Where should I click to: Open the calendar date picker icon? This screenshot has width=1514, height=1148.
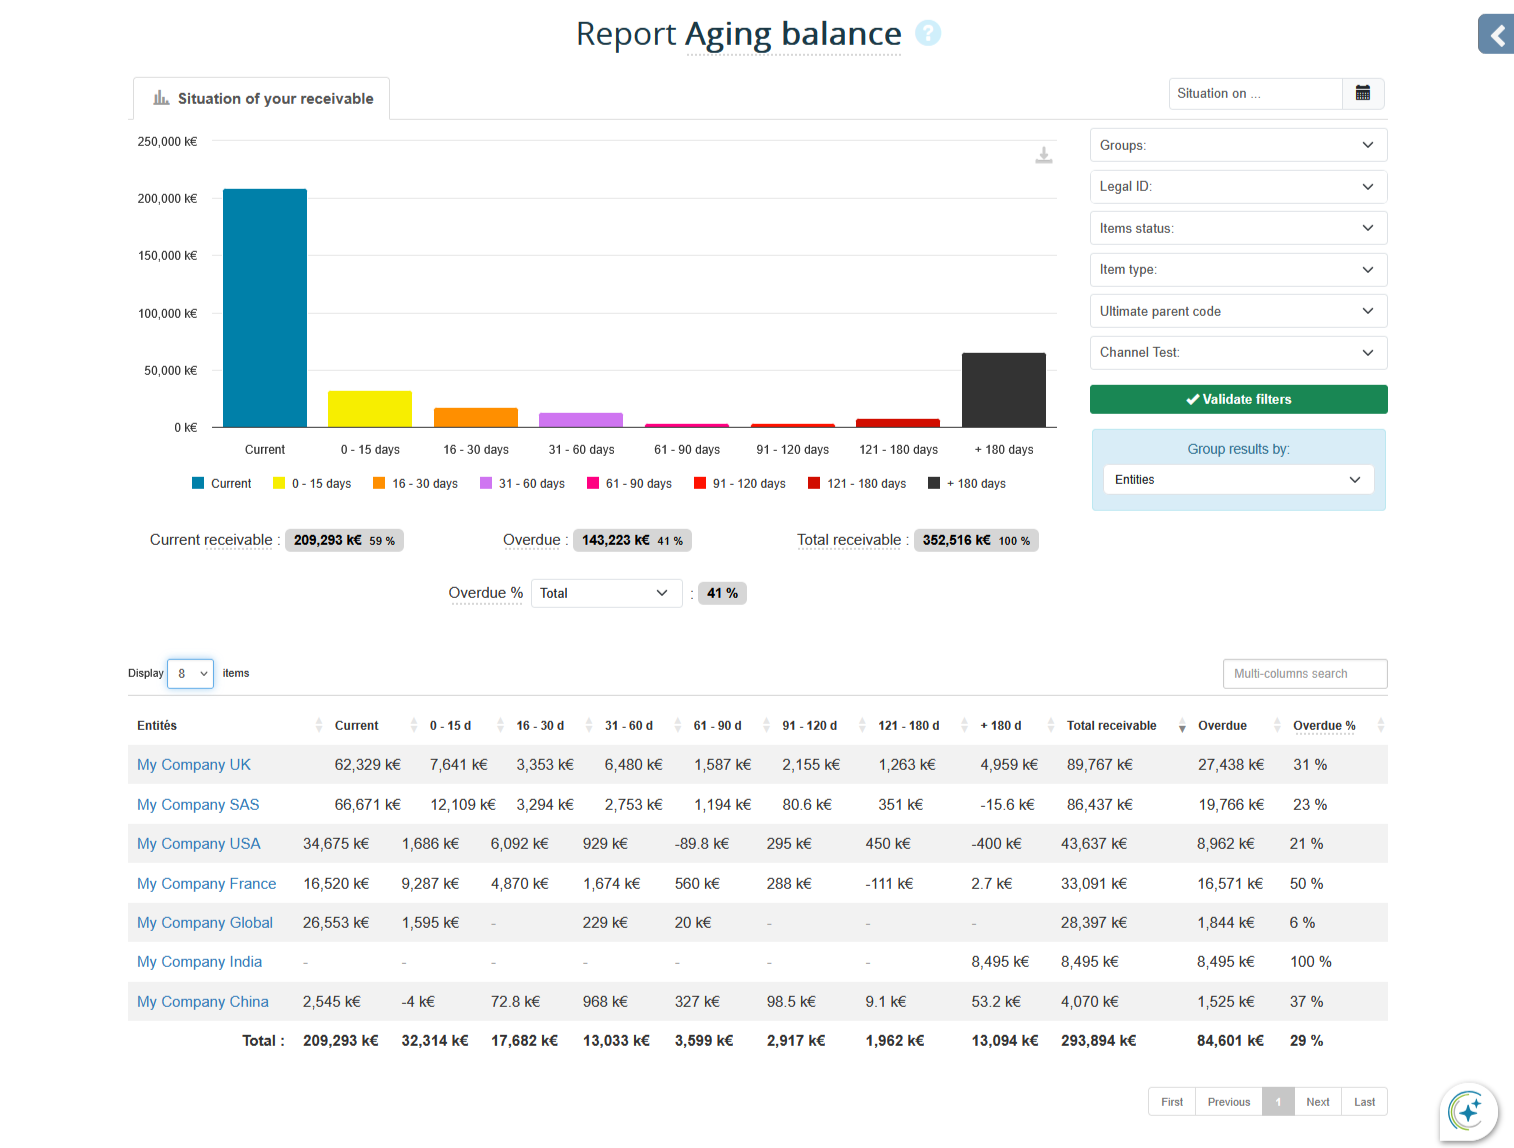click(x=1362, y=93)
